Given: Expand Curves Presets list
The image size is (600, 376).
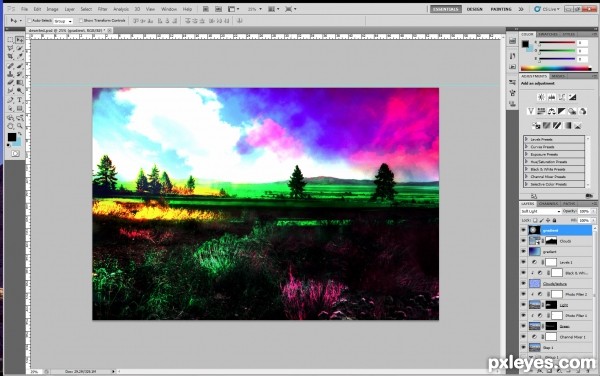Looking at the screenshot, I should tap(527, 146).
